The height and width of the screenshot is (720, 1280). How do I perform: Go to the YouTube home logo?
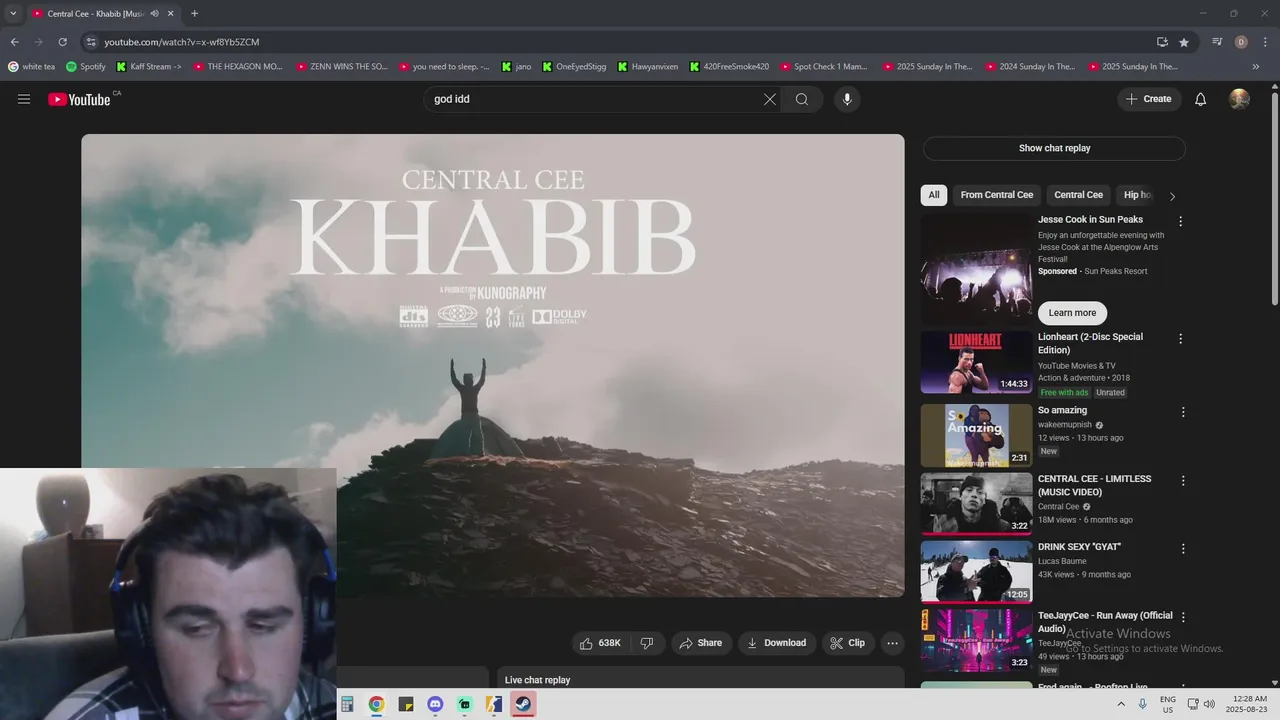tap(79, 99)
